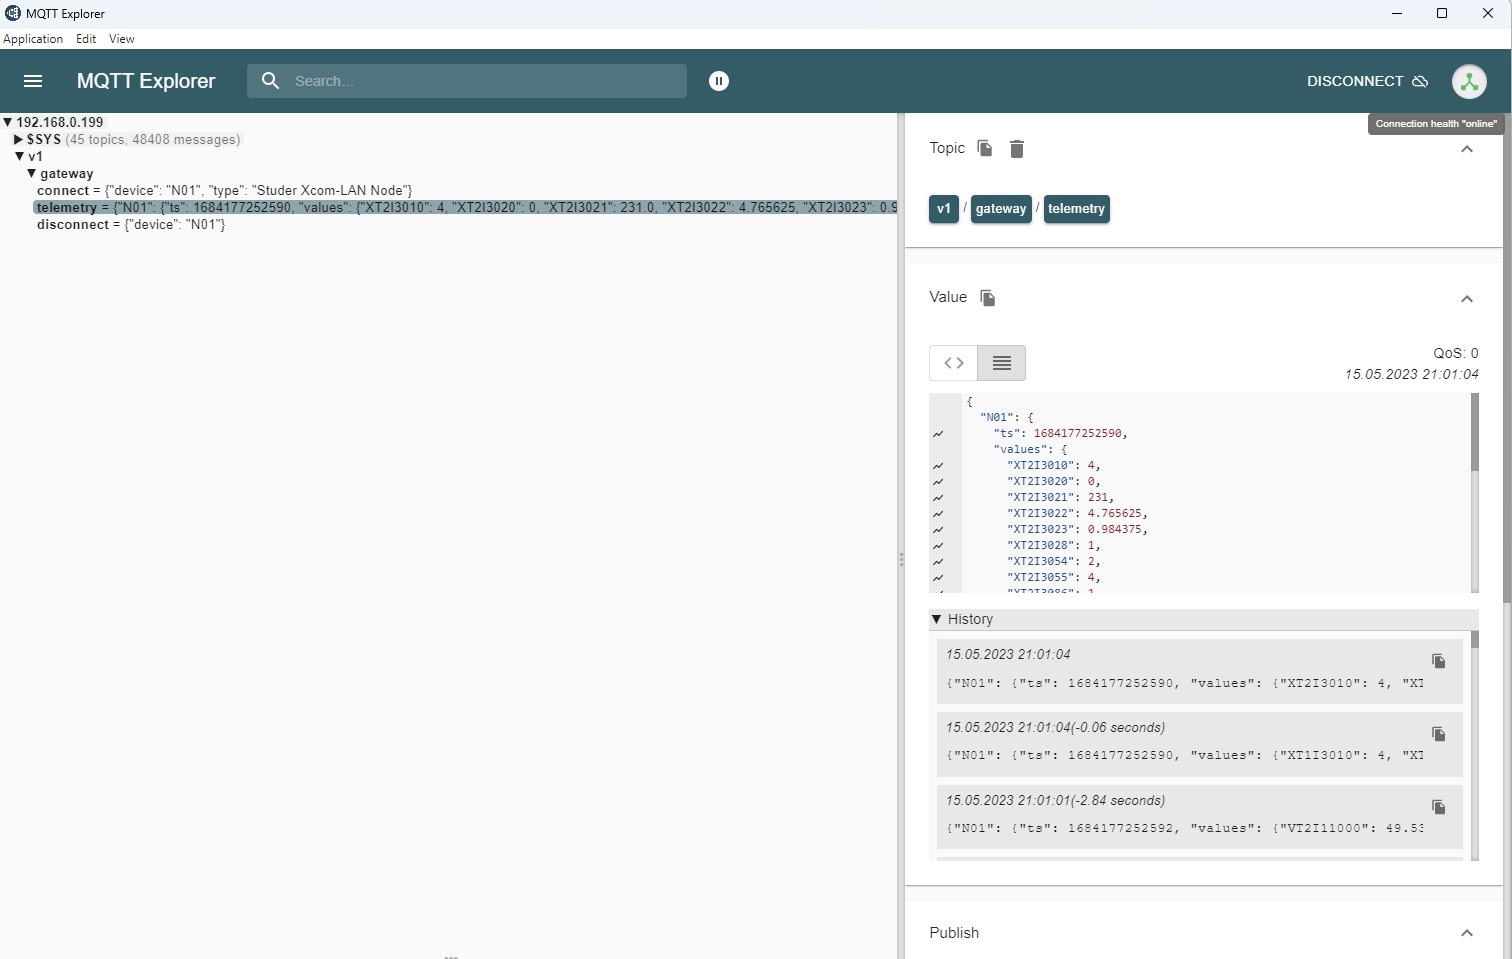Show chart for XT2I3021 value
Viewport: 1512px width, 959px height.
pos(938,498)
